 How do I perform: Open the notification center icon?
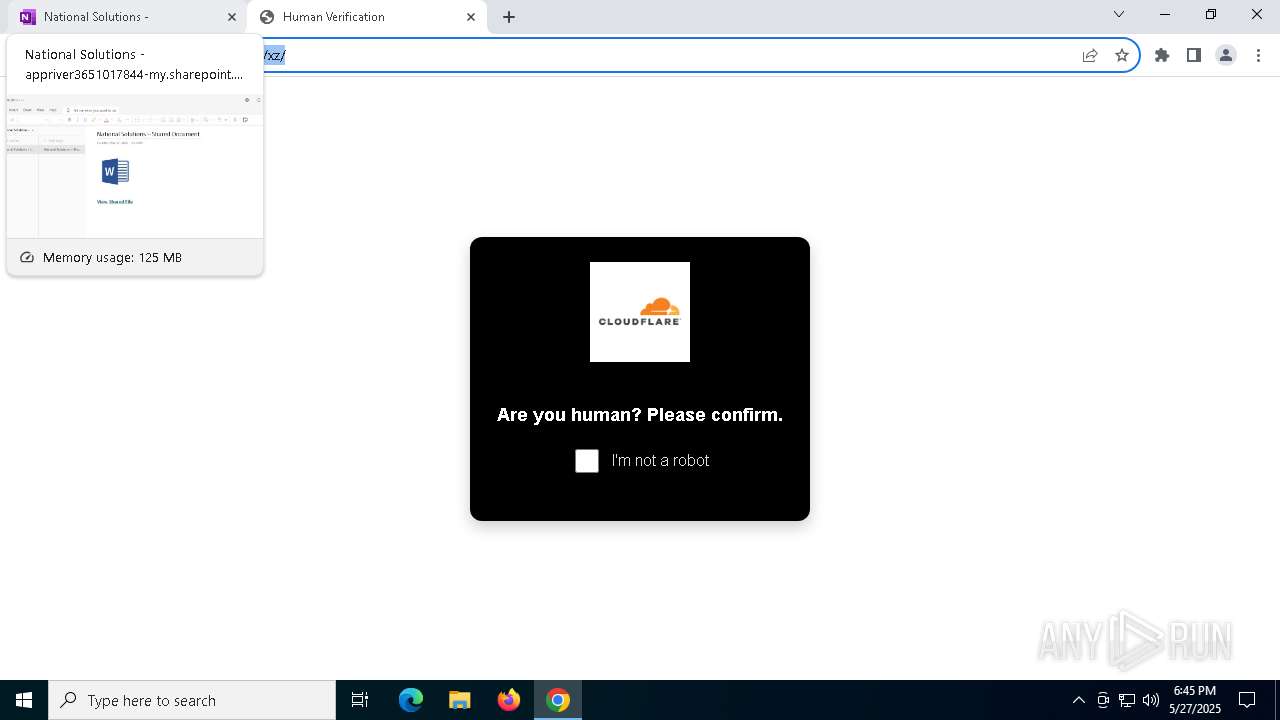point(1248,700)
